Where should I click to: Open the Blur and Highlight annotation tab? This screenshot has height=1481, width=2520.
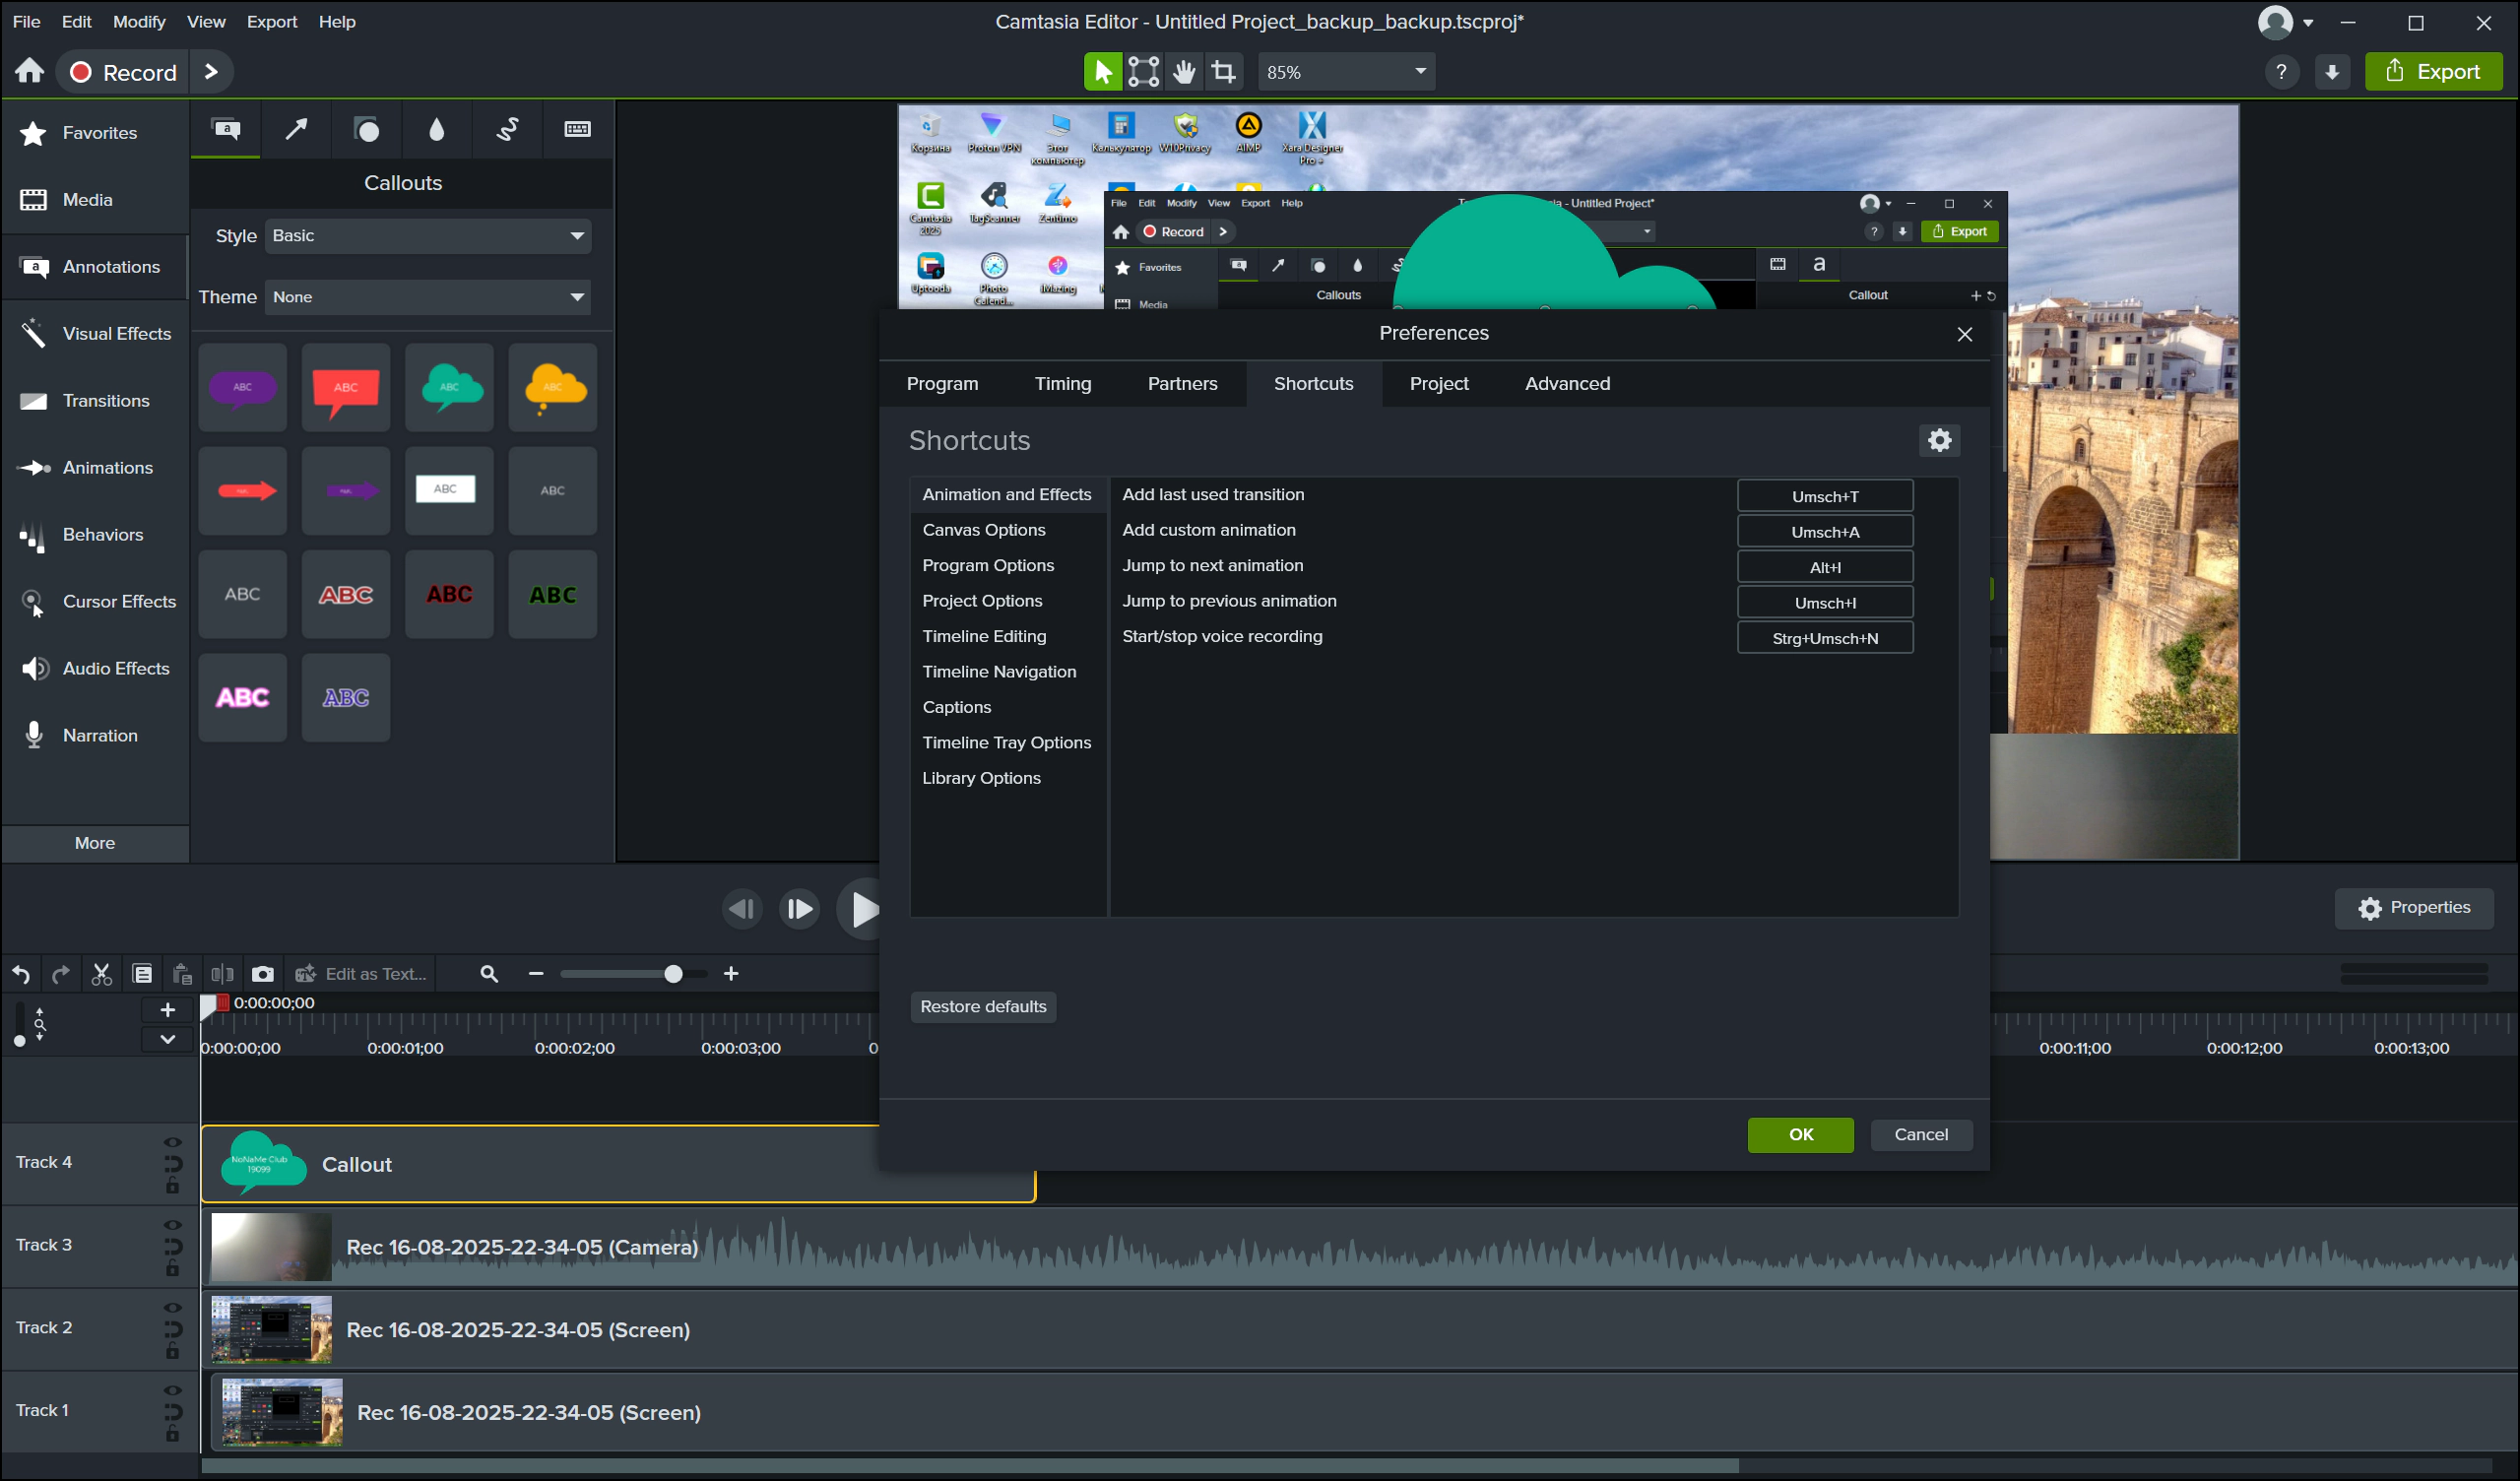pos(437,130)
